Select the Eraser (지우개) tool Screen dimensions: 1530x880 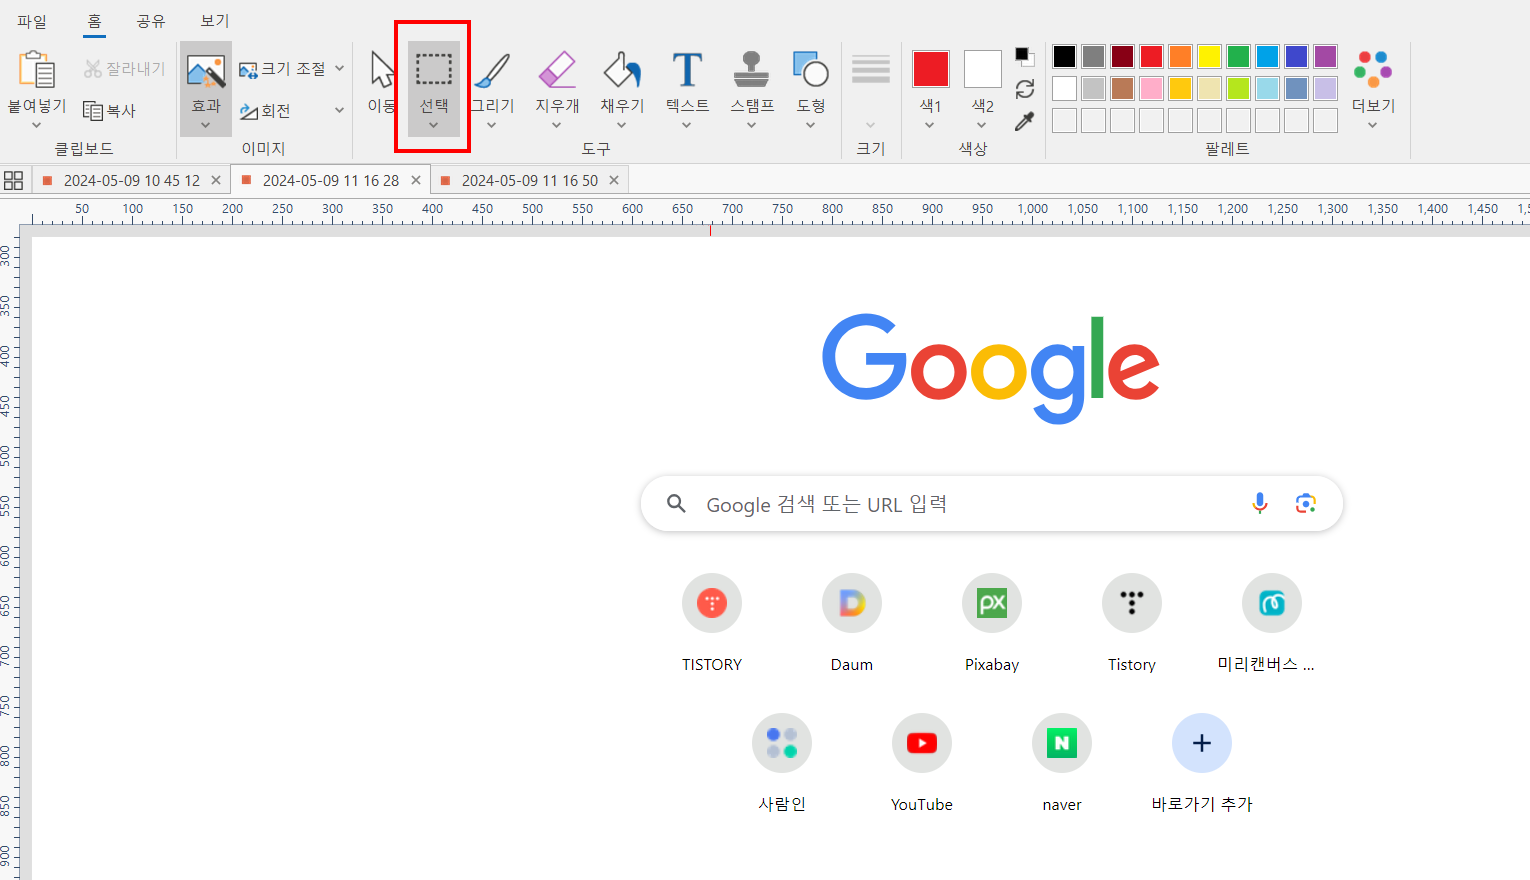point(557,70)
